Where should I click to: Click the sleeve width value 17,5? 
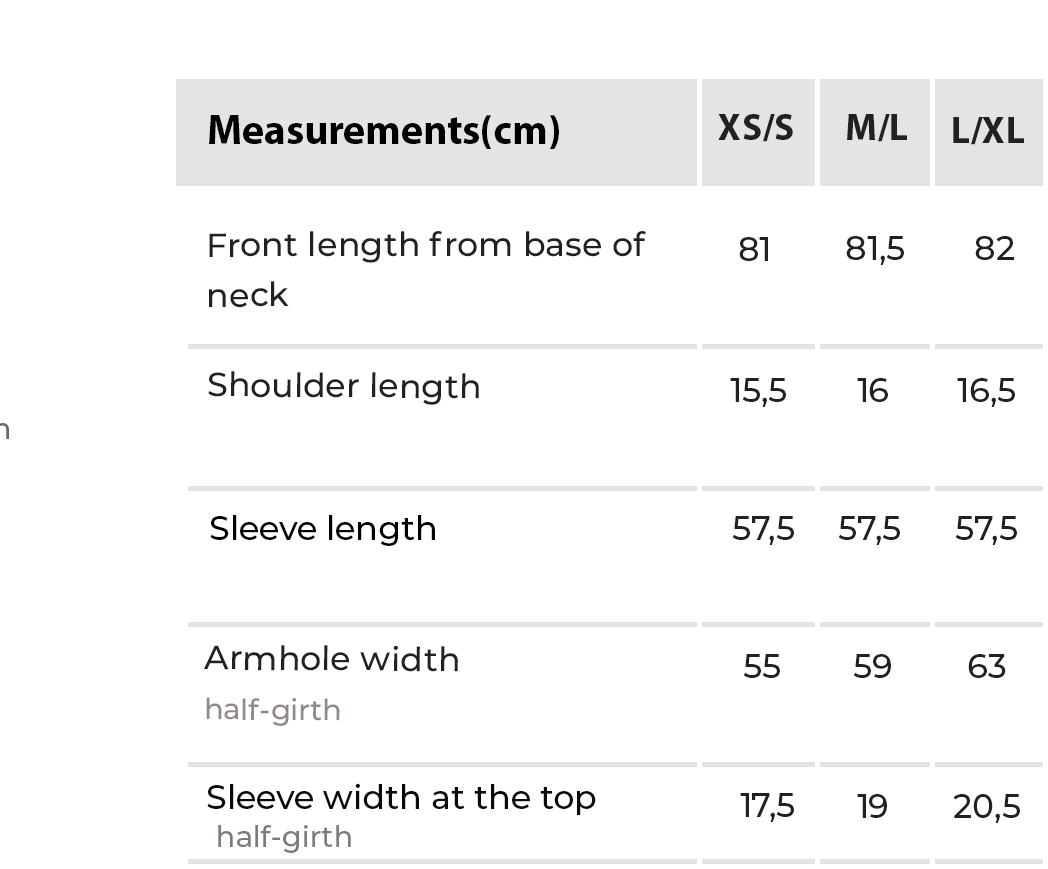tap(767, 806)
